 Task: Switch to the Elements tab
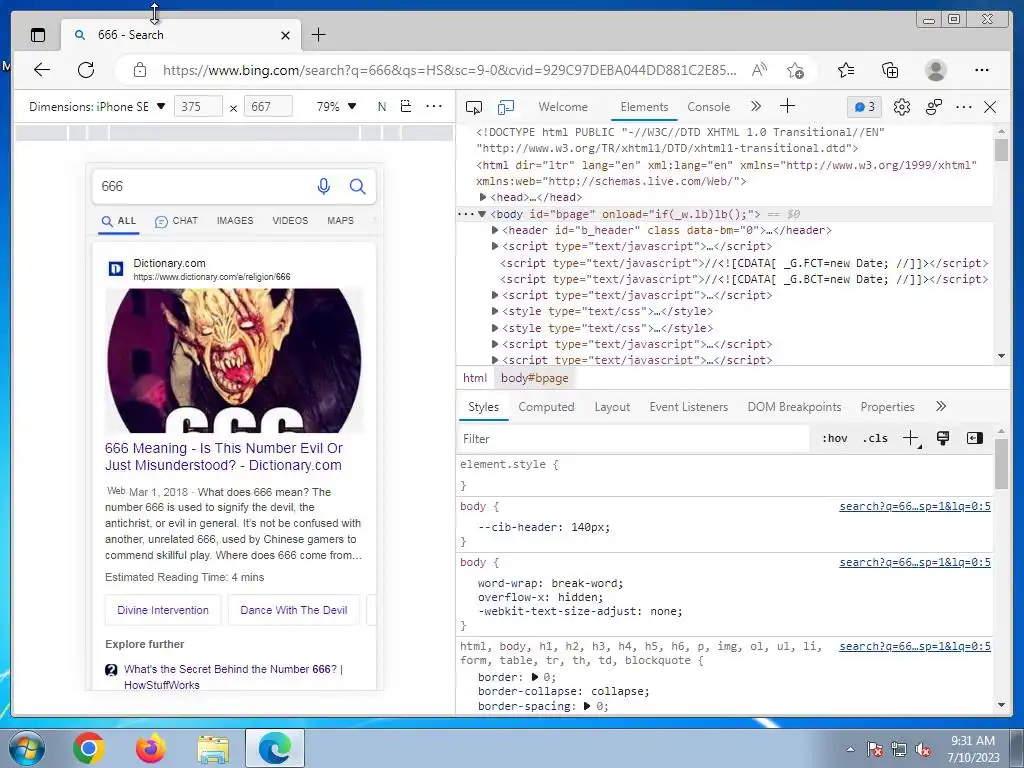click(x=644, y=107)
